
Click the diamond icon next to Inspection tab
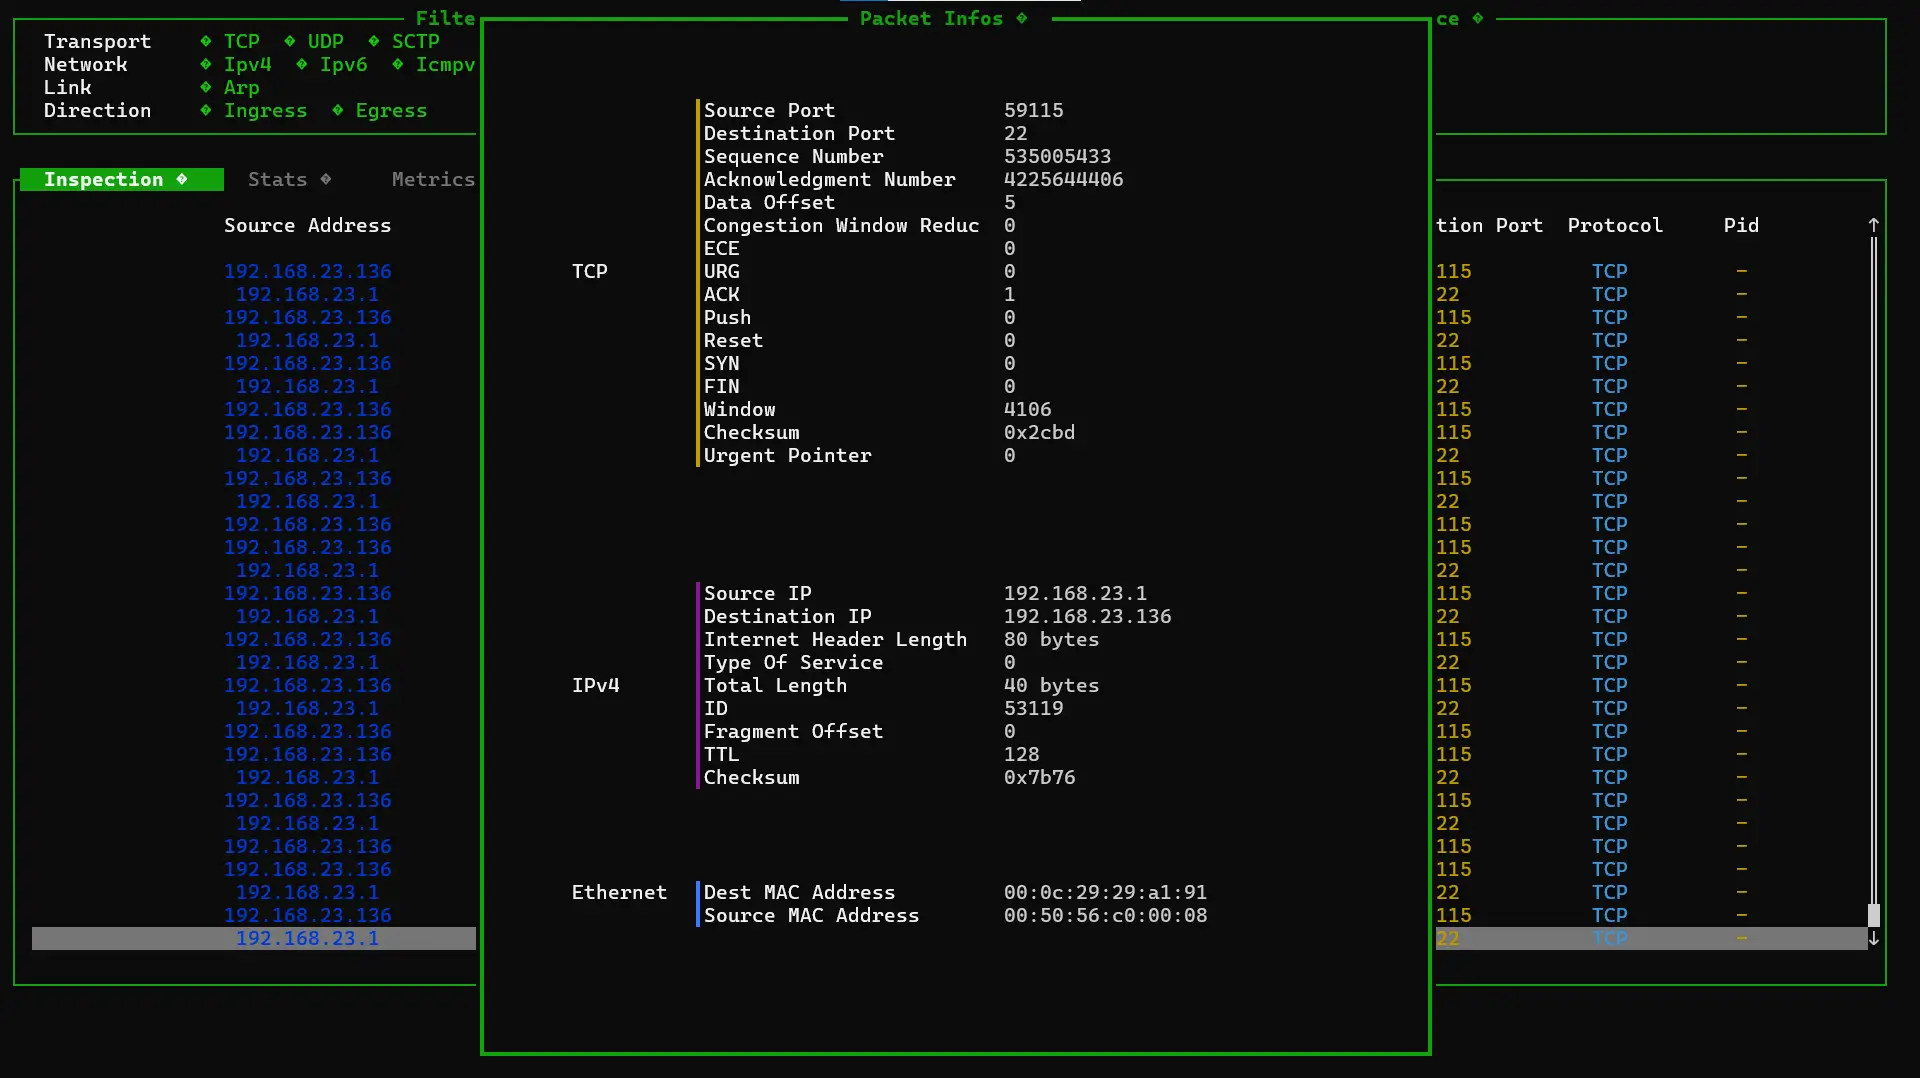(182, 179)
